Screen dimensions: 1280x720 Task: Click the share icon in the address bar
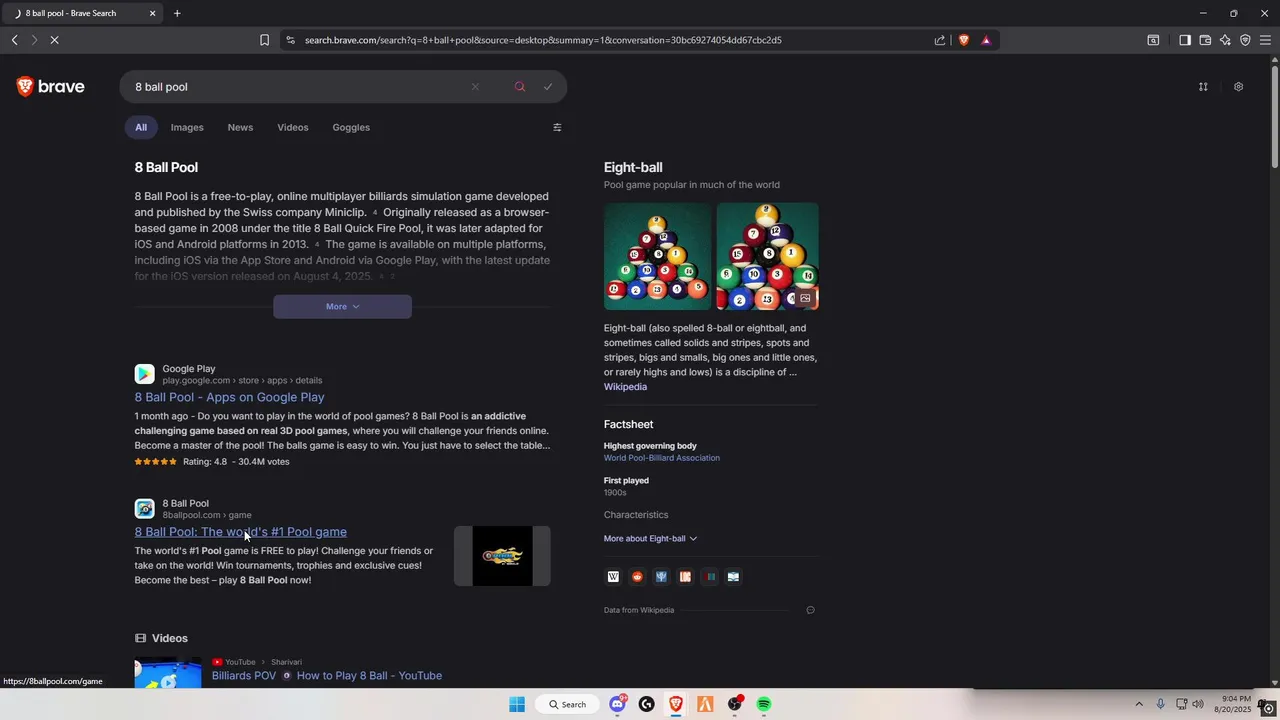pyautogui.click(x=940, y=40)
